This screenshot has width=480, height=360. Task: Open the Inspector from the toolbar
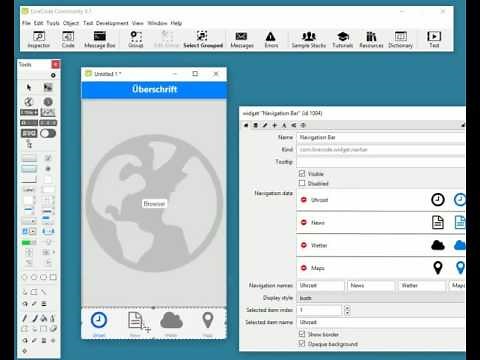[39, 39]
